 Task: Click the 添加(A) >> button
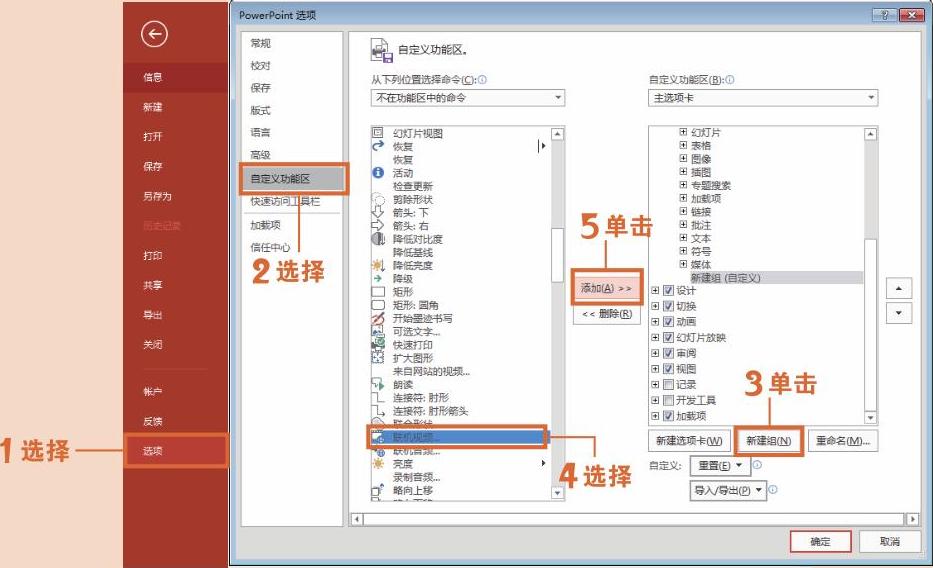(x=606, y=288)
